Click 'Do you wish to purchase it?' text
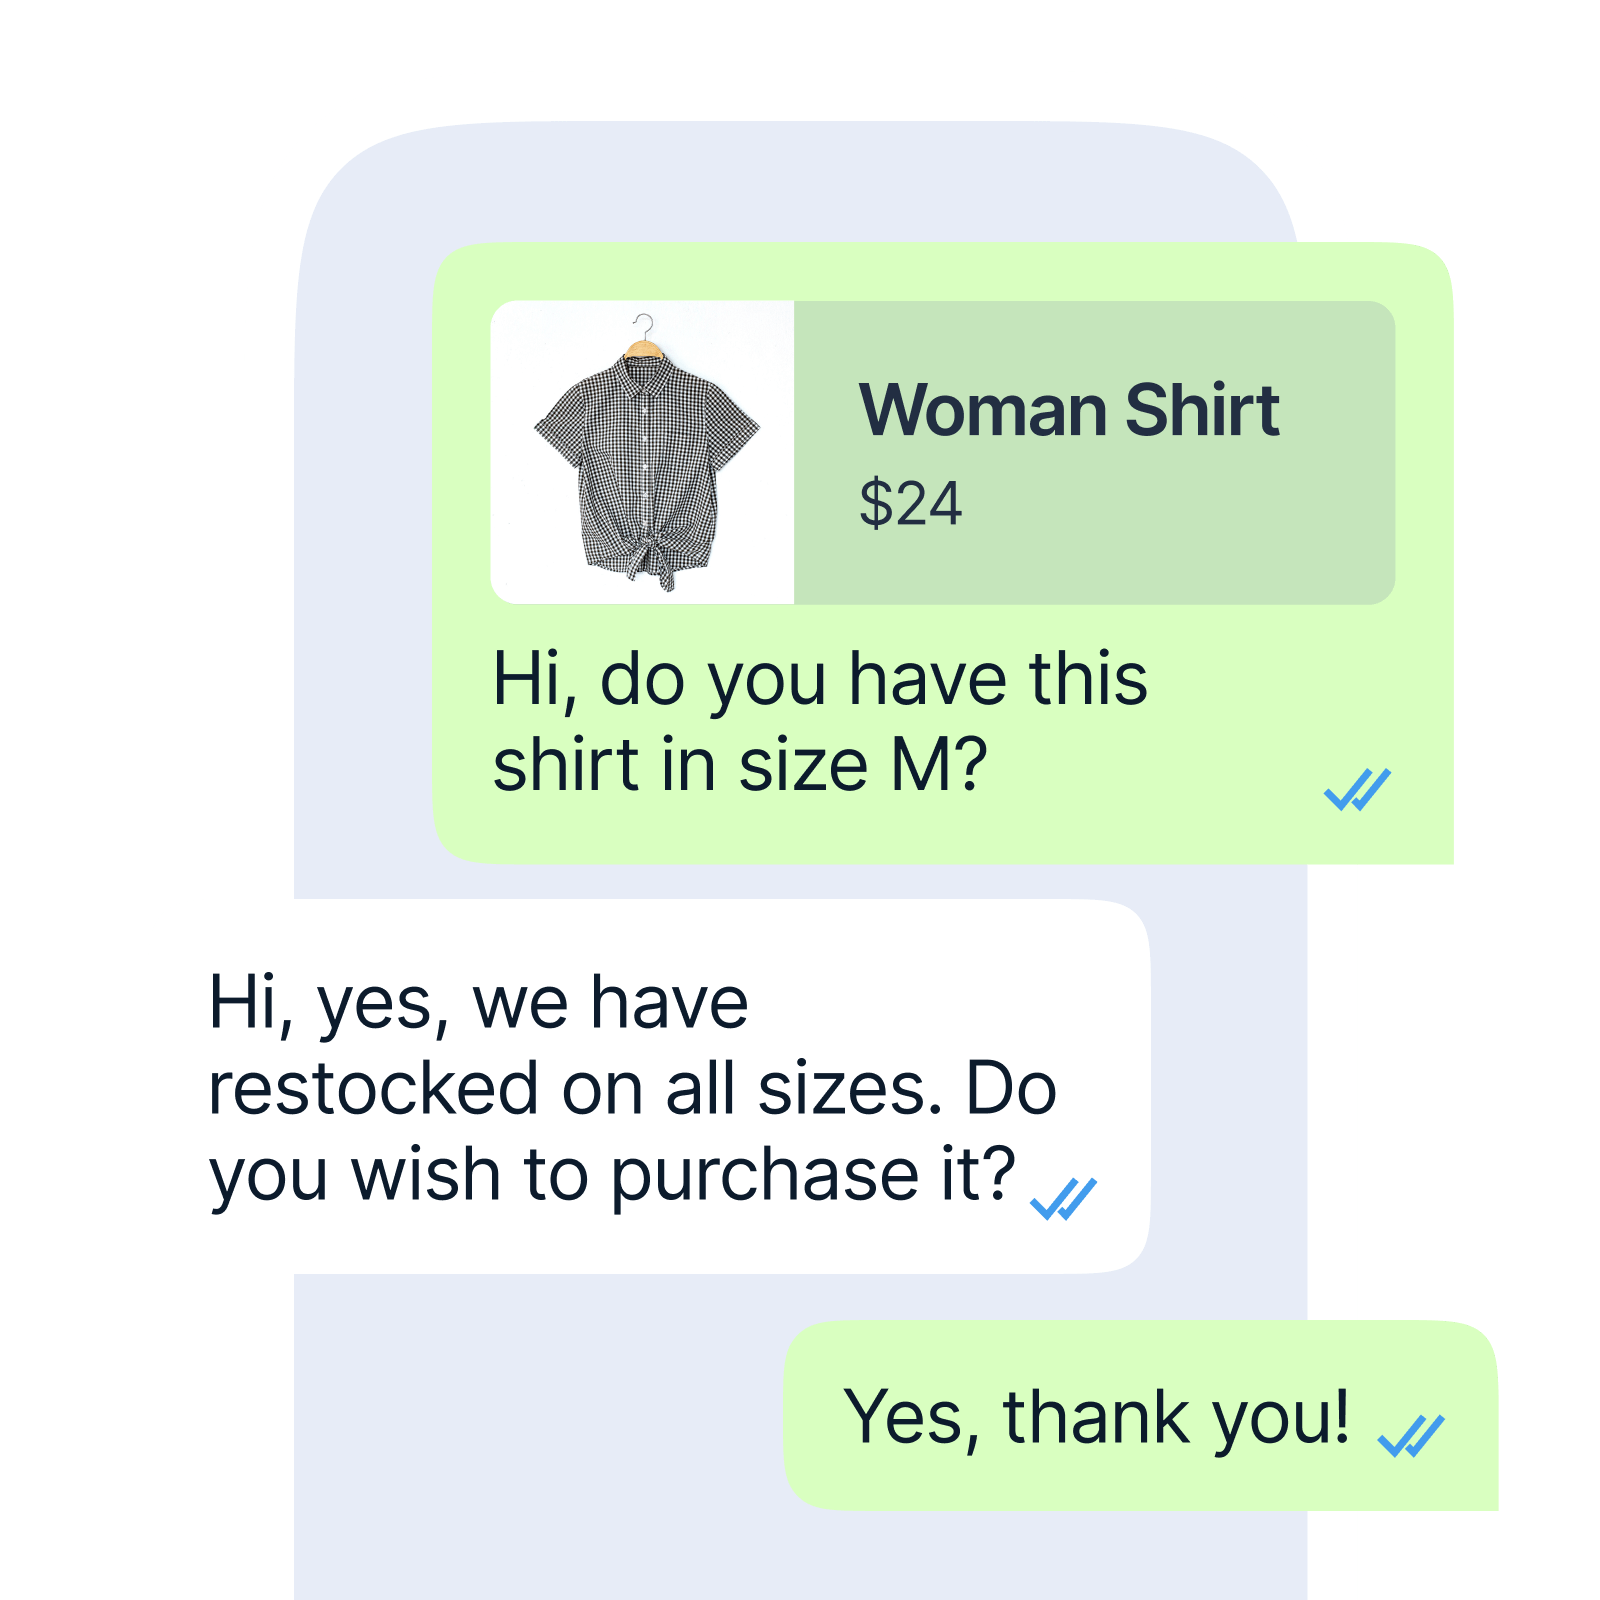Screen dimensions: 1600x1600 pos(633,1131)
